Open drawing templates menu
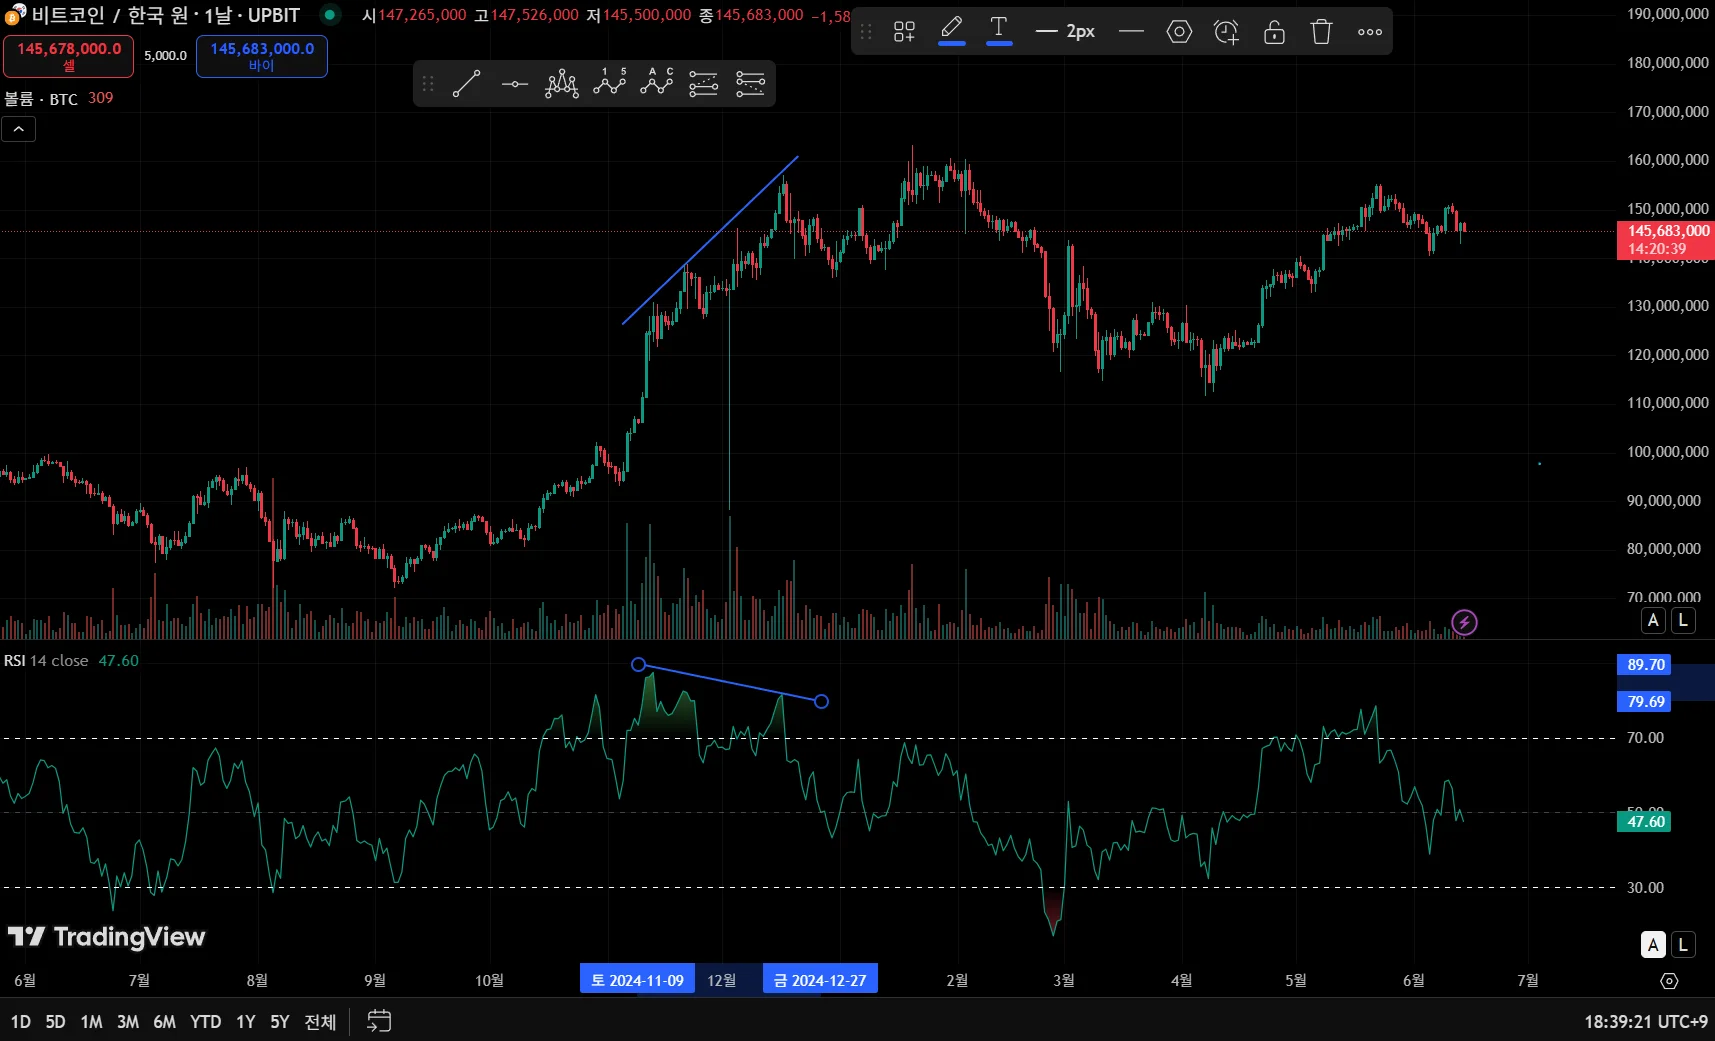The height and width of the screenshot is (1041, 1715). tap(904, 32)
